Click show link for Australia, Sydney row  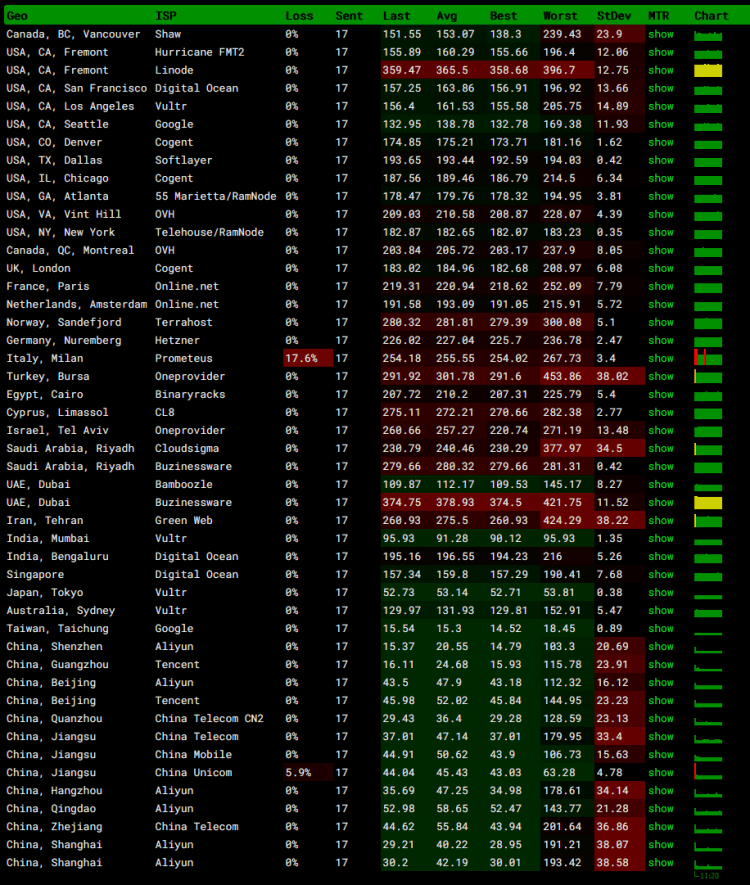[661, 611]
